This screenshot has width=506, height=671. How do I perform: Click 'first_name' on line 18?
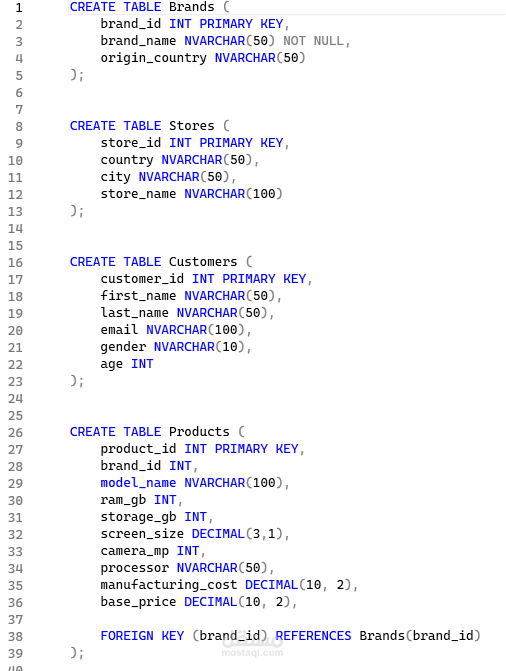tap(138, 296)
